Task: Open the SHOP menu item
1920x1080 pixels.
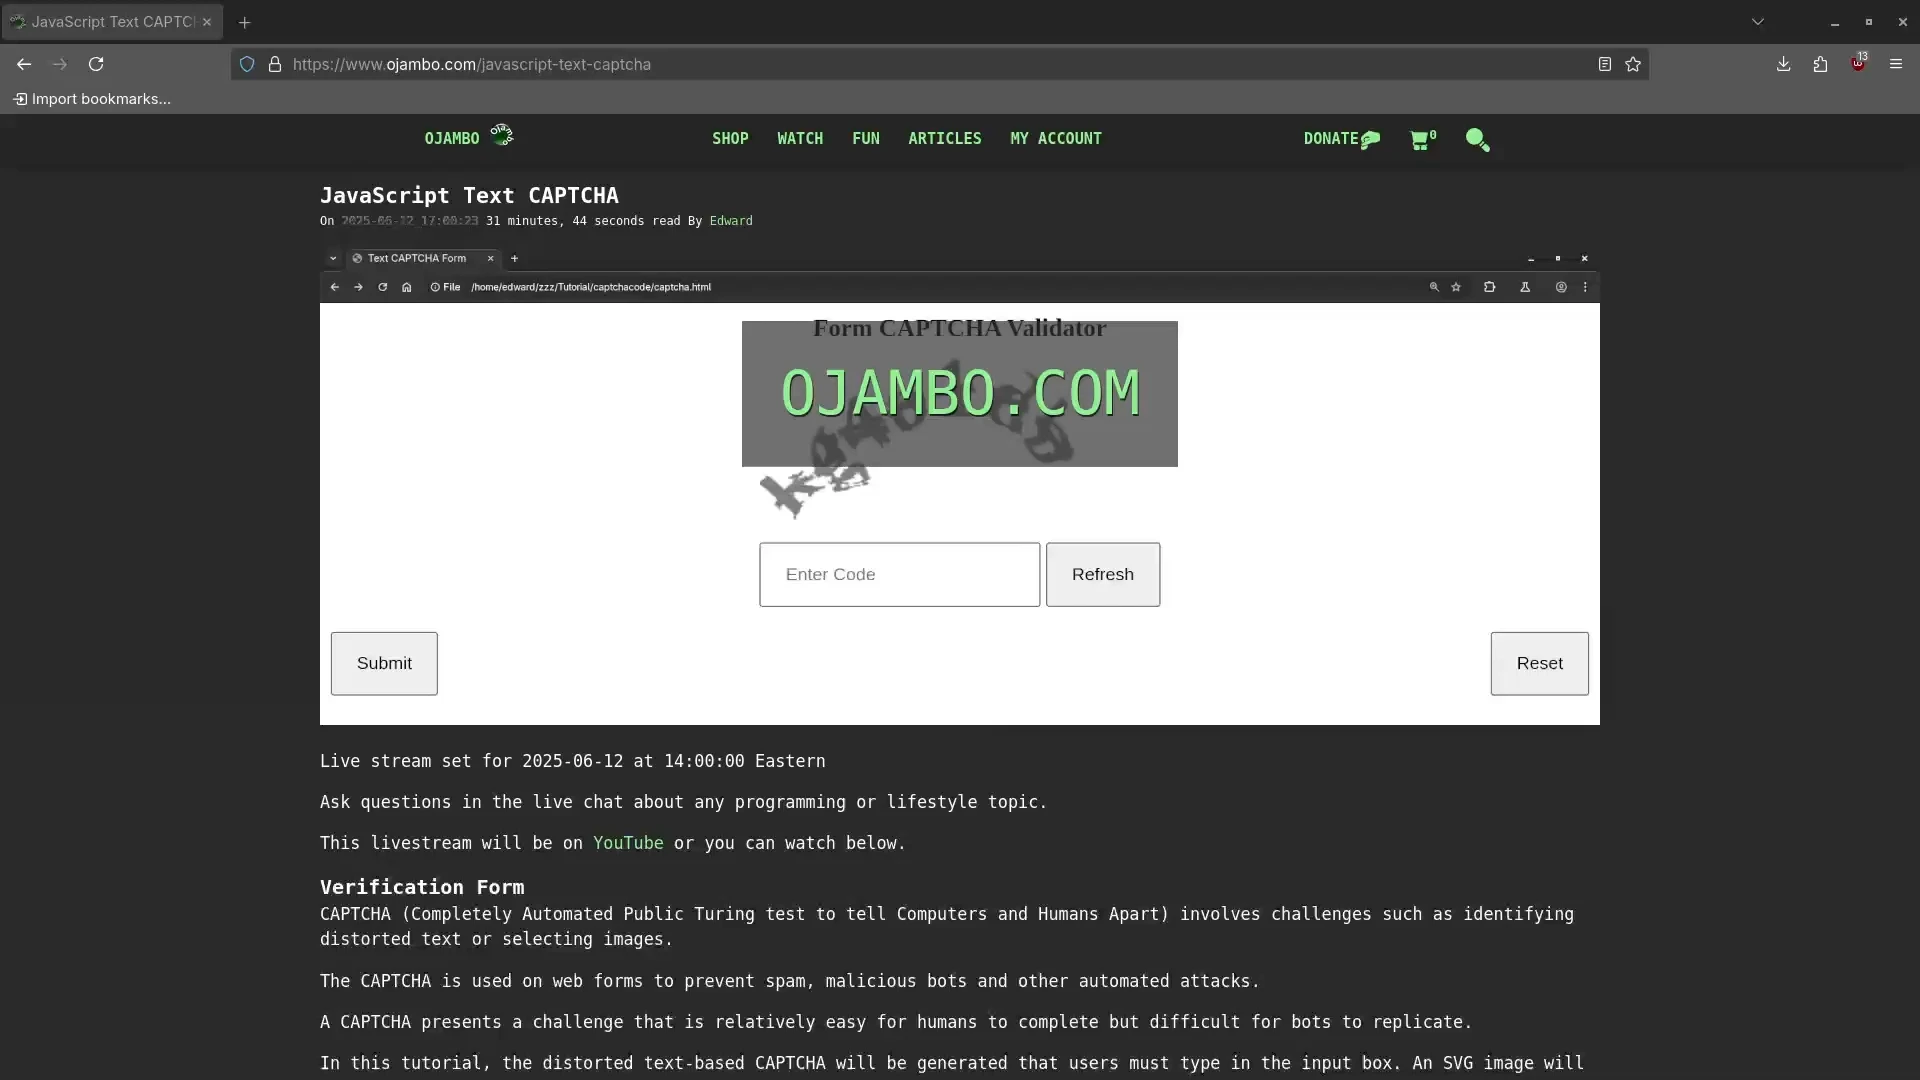Action: pyautogui.click(x=730, y=139)
